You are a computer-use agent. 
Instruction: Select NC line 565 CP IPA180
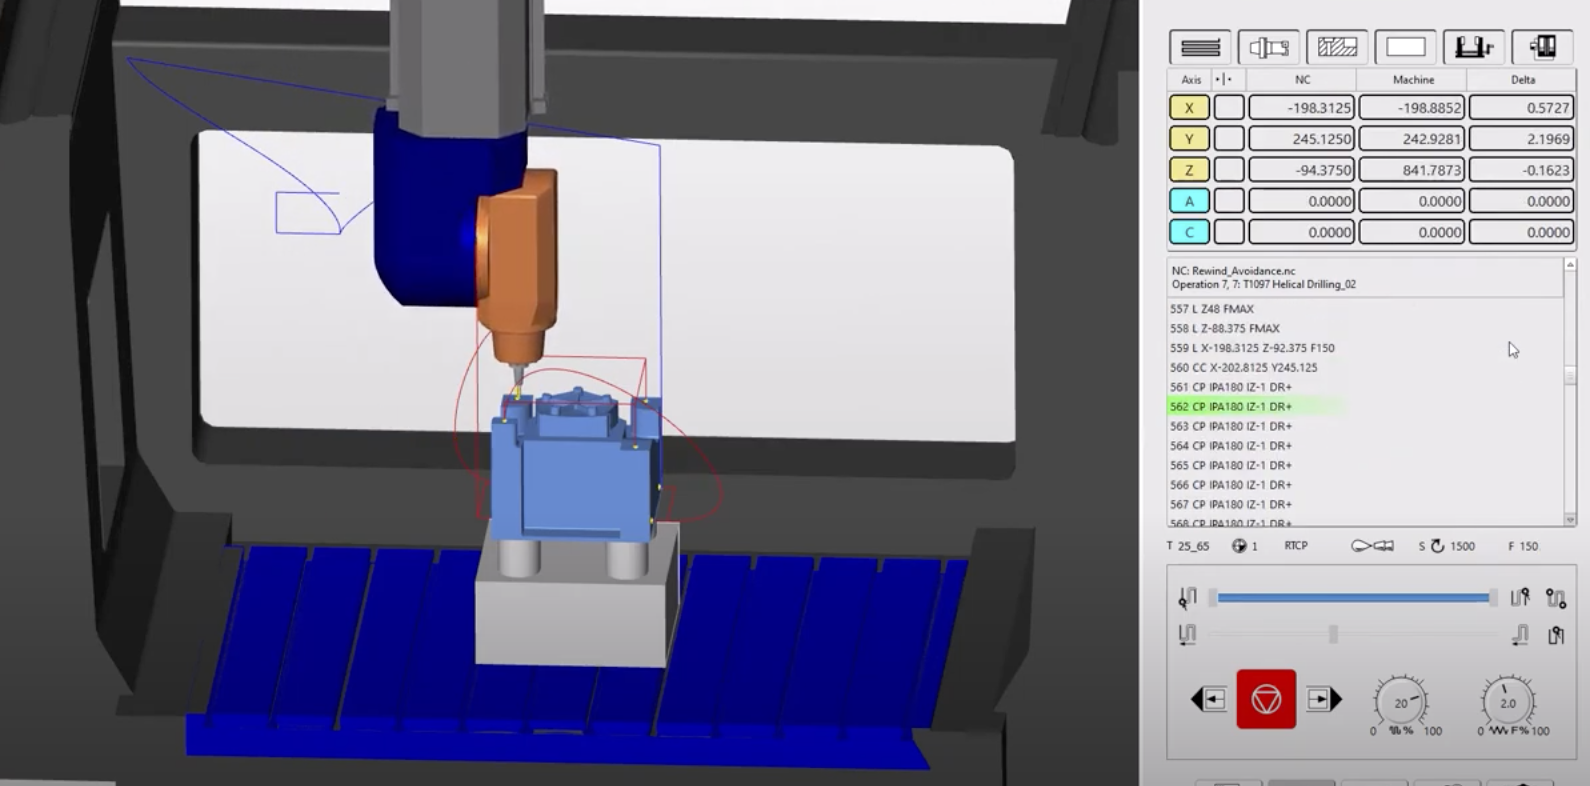(x=1231, y=465)
